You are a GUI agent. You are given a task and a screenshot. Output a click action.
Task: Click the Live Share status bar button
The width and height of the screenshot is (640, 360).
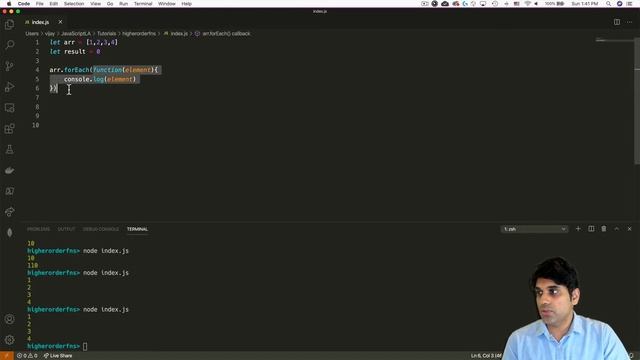[58, 356]
